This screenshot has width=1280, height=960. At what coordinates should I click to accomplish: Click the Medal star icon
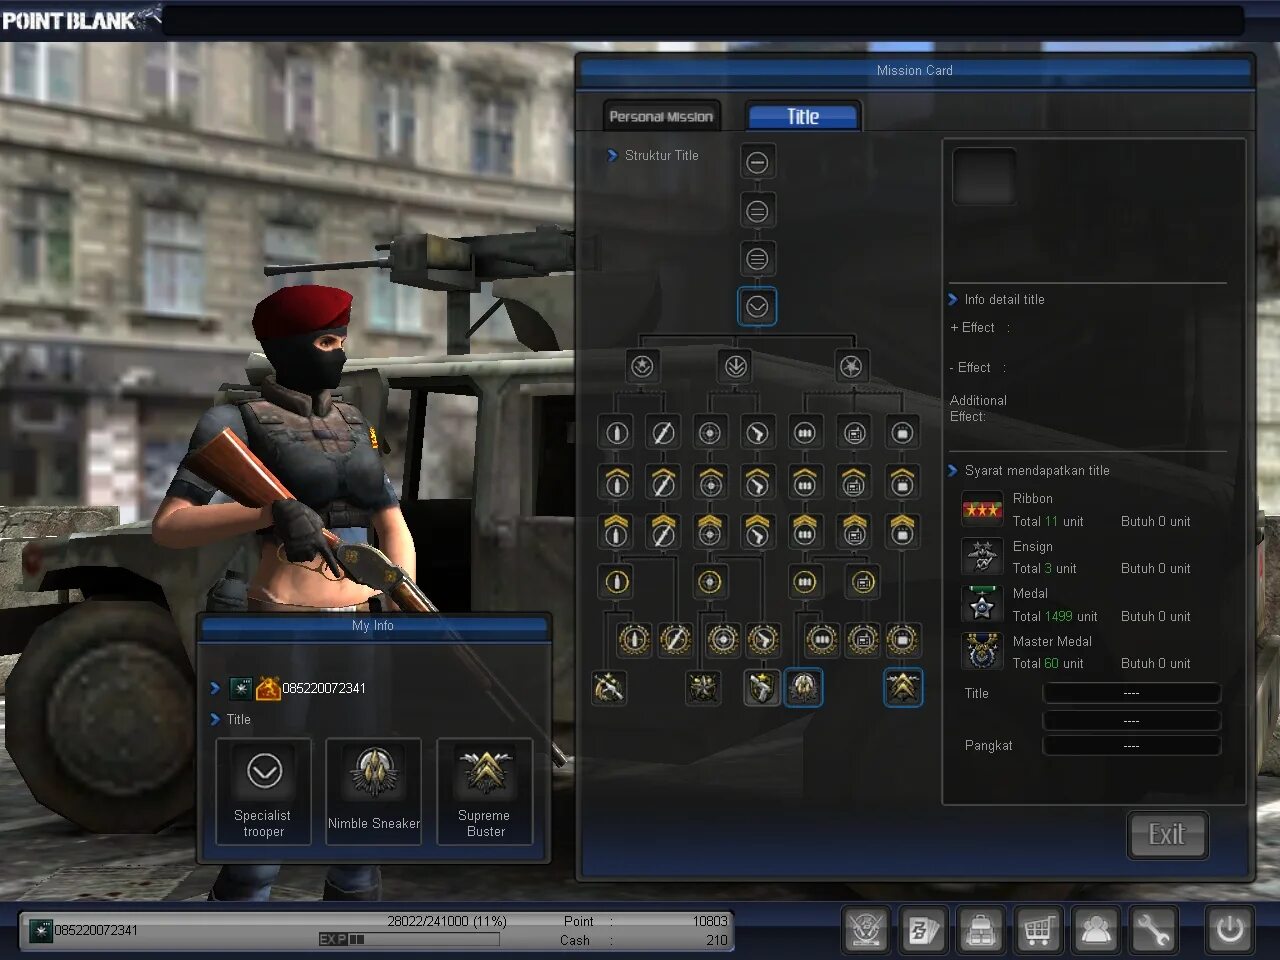pos(982,604)
